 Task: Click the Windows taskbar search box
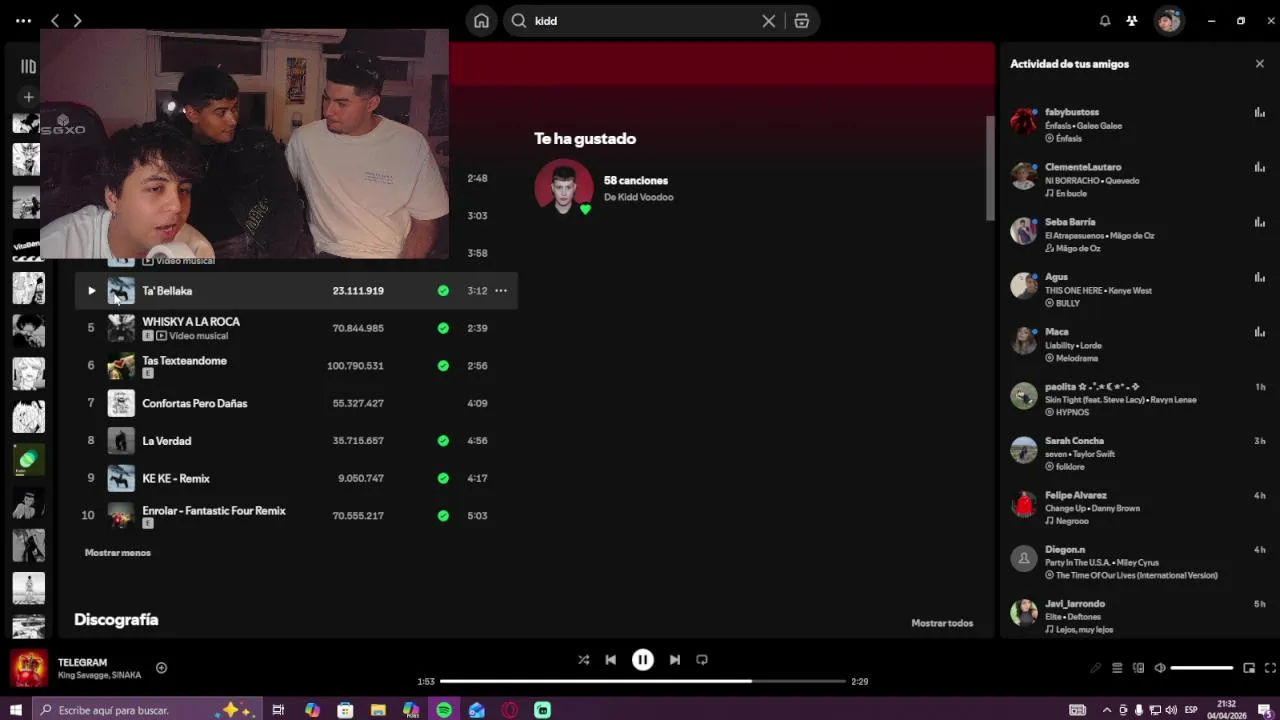tap(147, 710)
